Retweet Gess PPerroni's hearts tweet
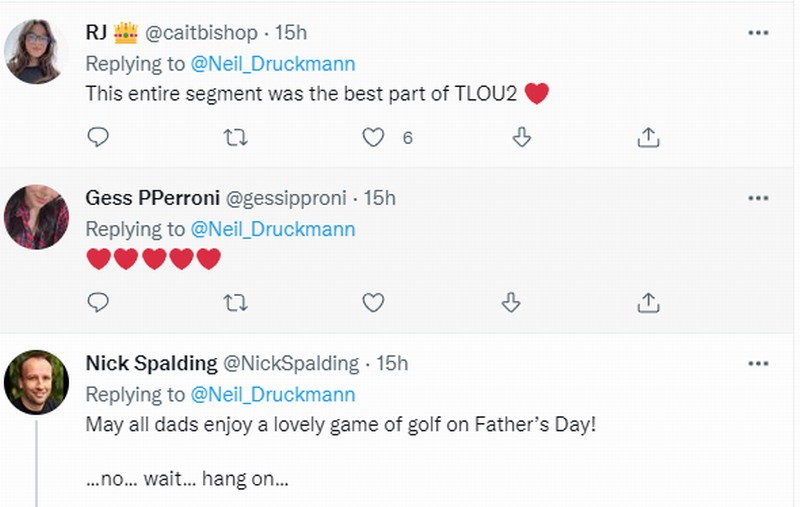 click(235, 301)
